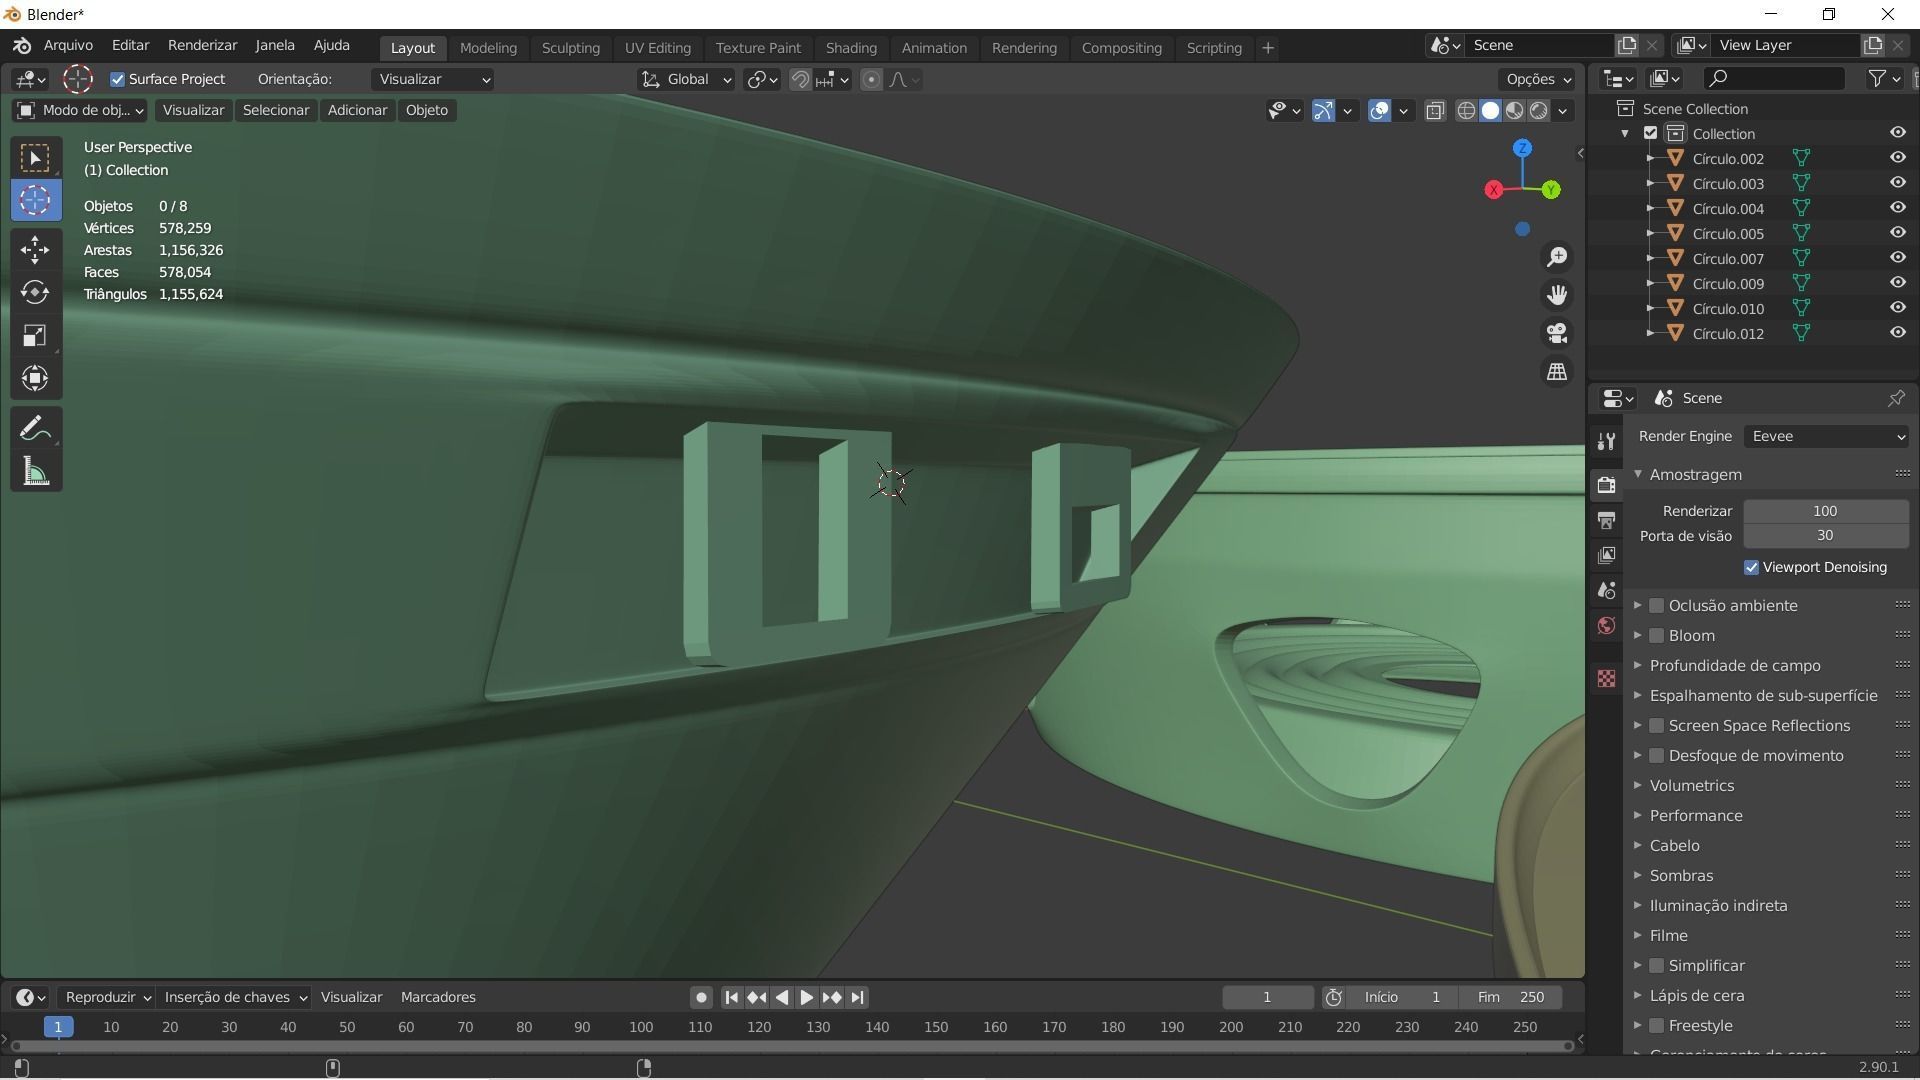Click the Adicionar button in viewport header
This screenshot has height=1080, width=1920.
coord(357,110)
